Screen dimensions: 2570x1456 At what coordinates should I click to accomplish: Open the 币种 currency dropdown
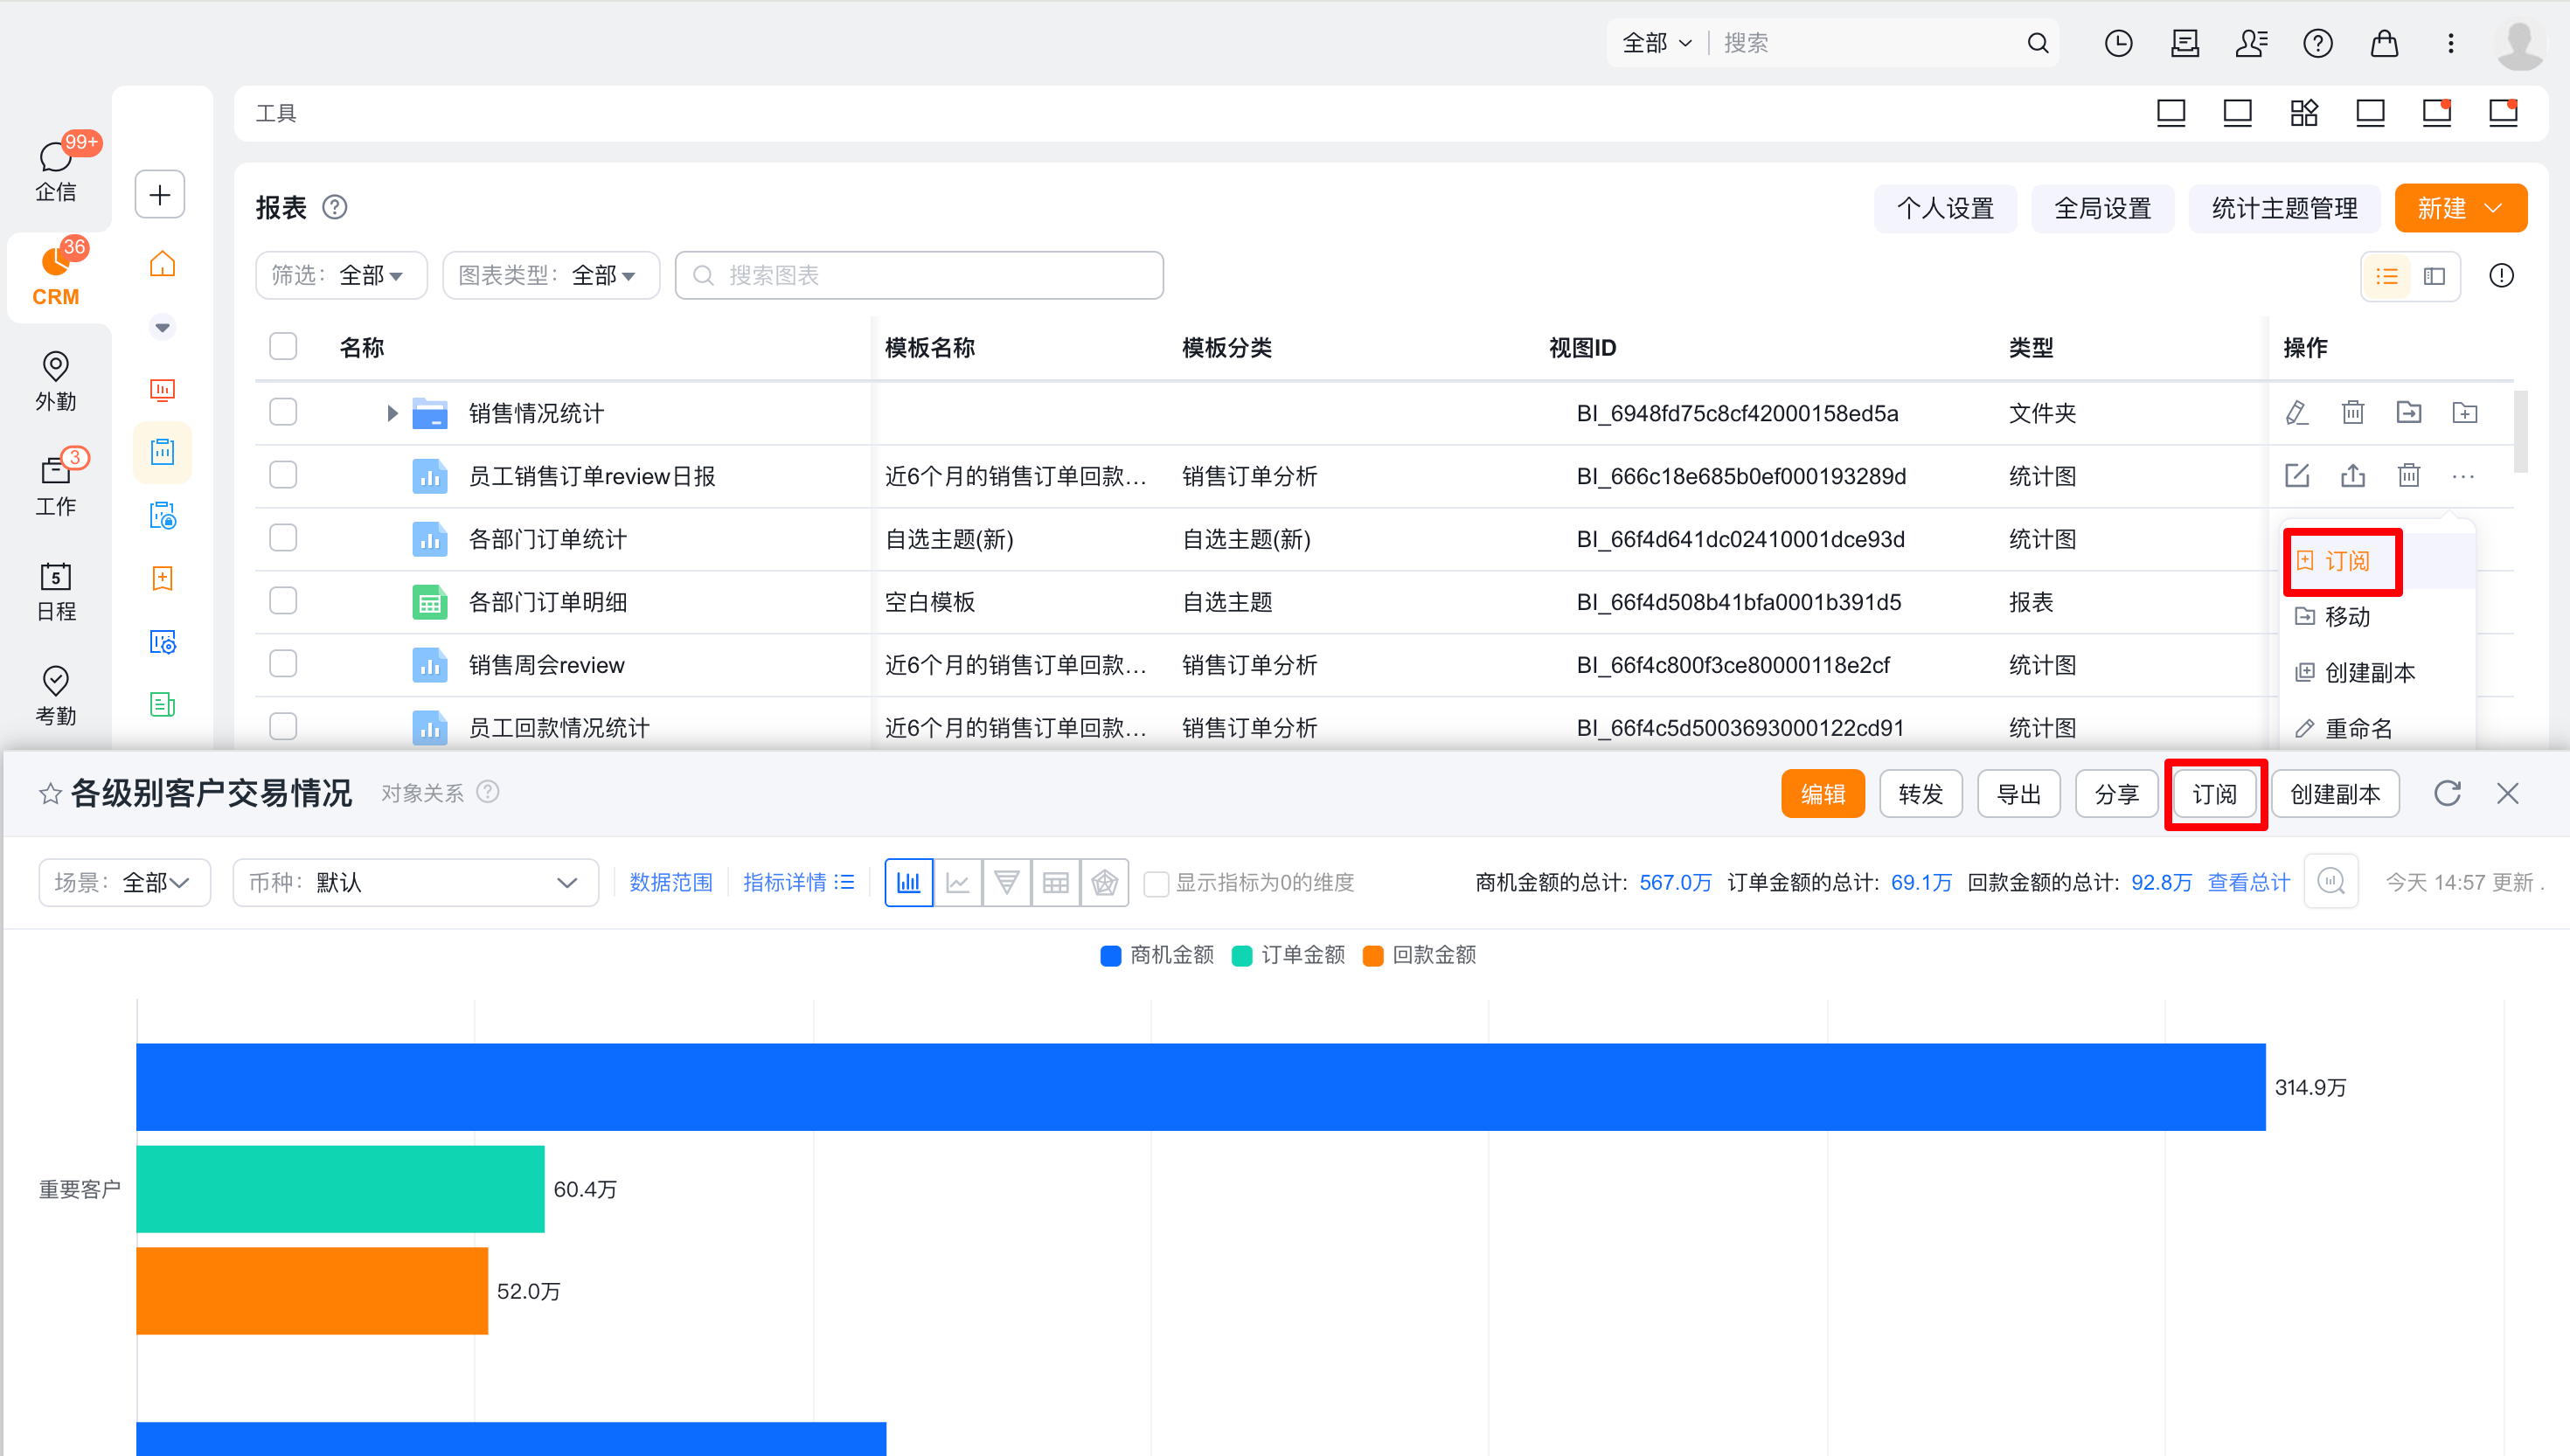click(415, 882)
